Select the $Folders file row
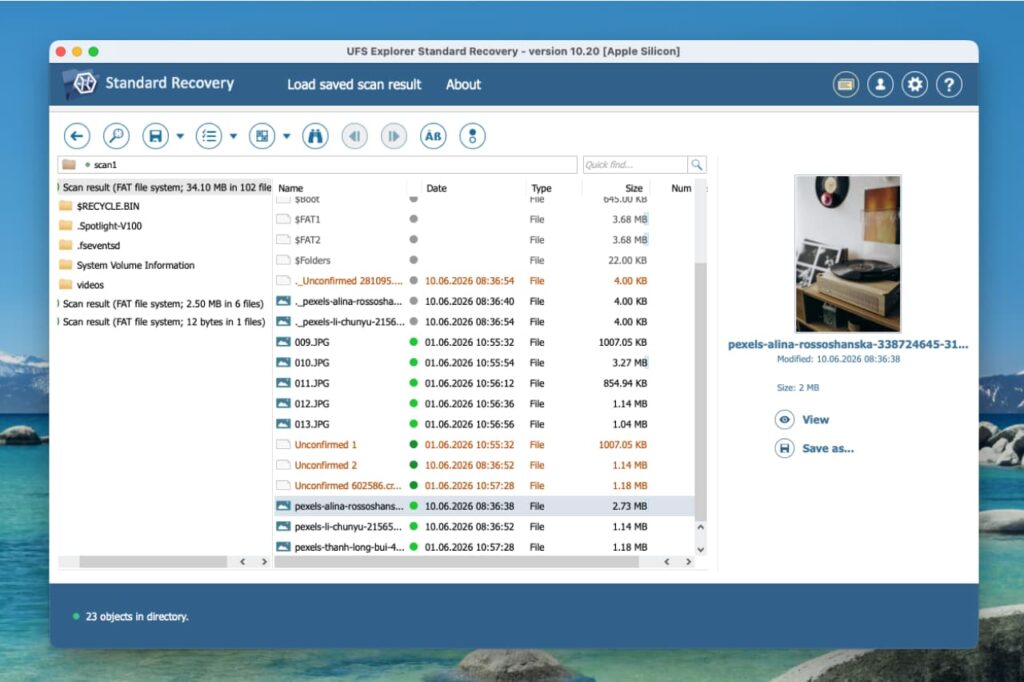The height and width of the screenshot is (682, 1024). click(x=484, y=260)
